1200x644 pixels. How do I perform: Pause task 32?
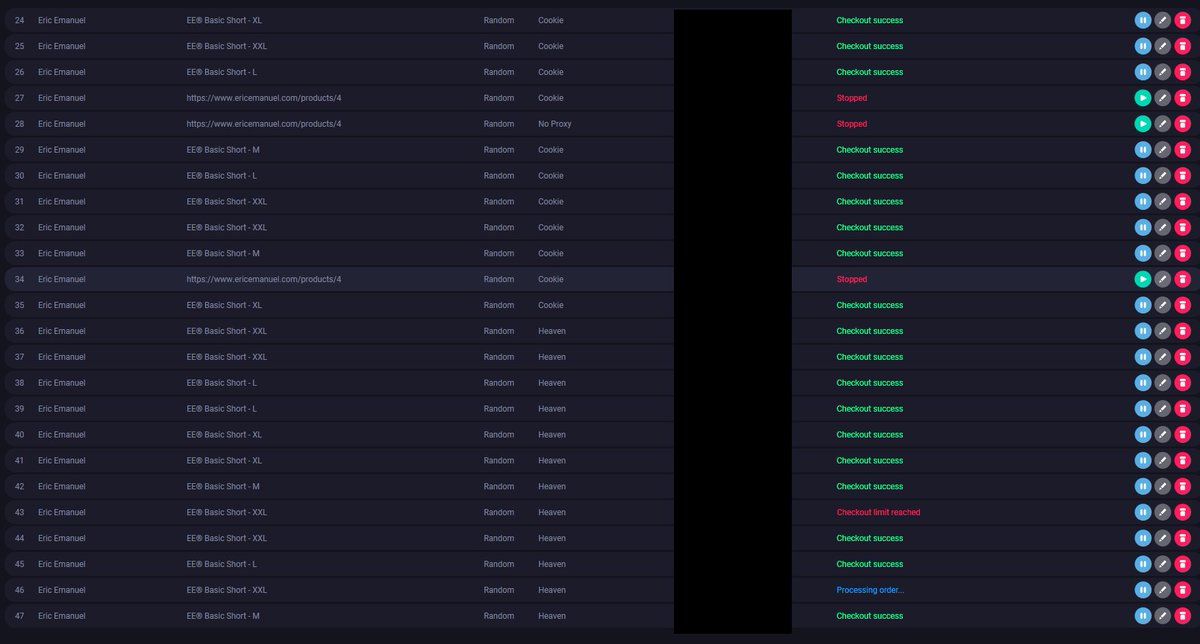[x=1143, y=227]
